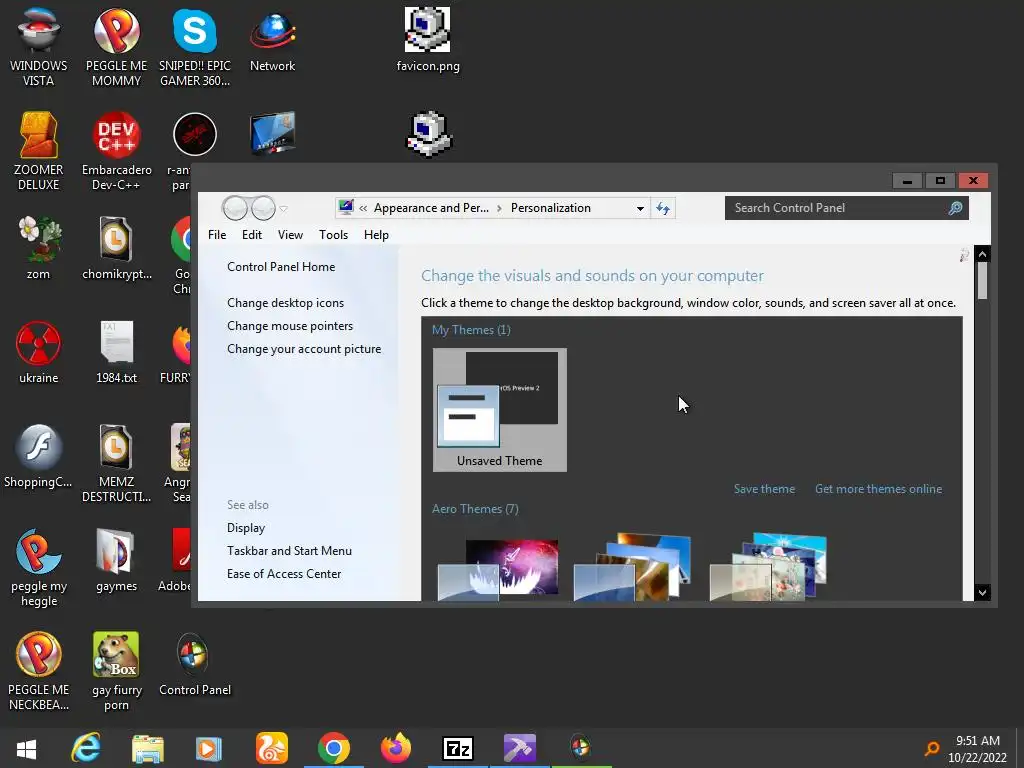This screenshot has height=768, width=1024.
Task: Select favicon.png file on desktop
Action: pos(428,40)
